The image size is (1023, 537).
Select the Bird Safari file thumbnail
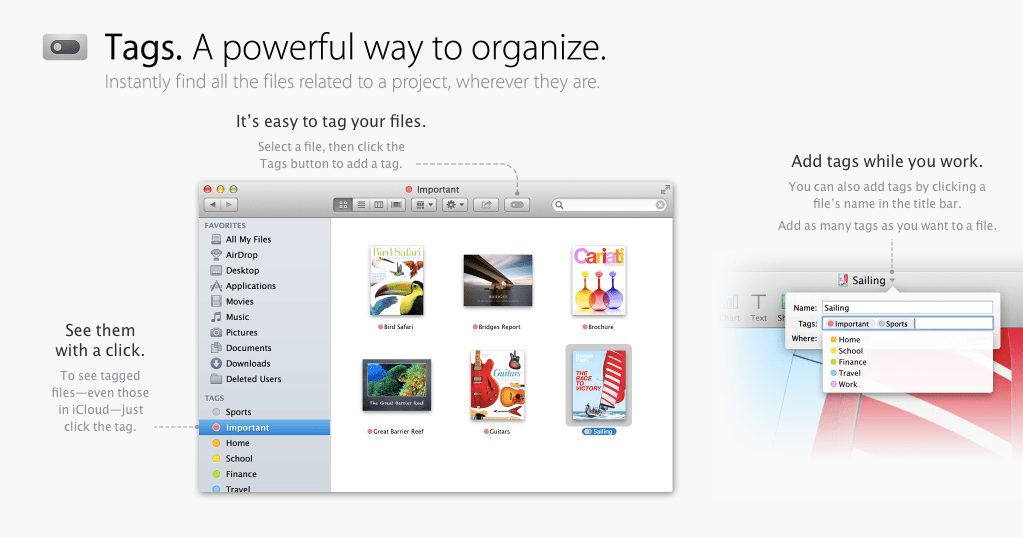397,281
